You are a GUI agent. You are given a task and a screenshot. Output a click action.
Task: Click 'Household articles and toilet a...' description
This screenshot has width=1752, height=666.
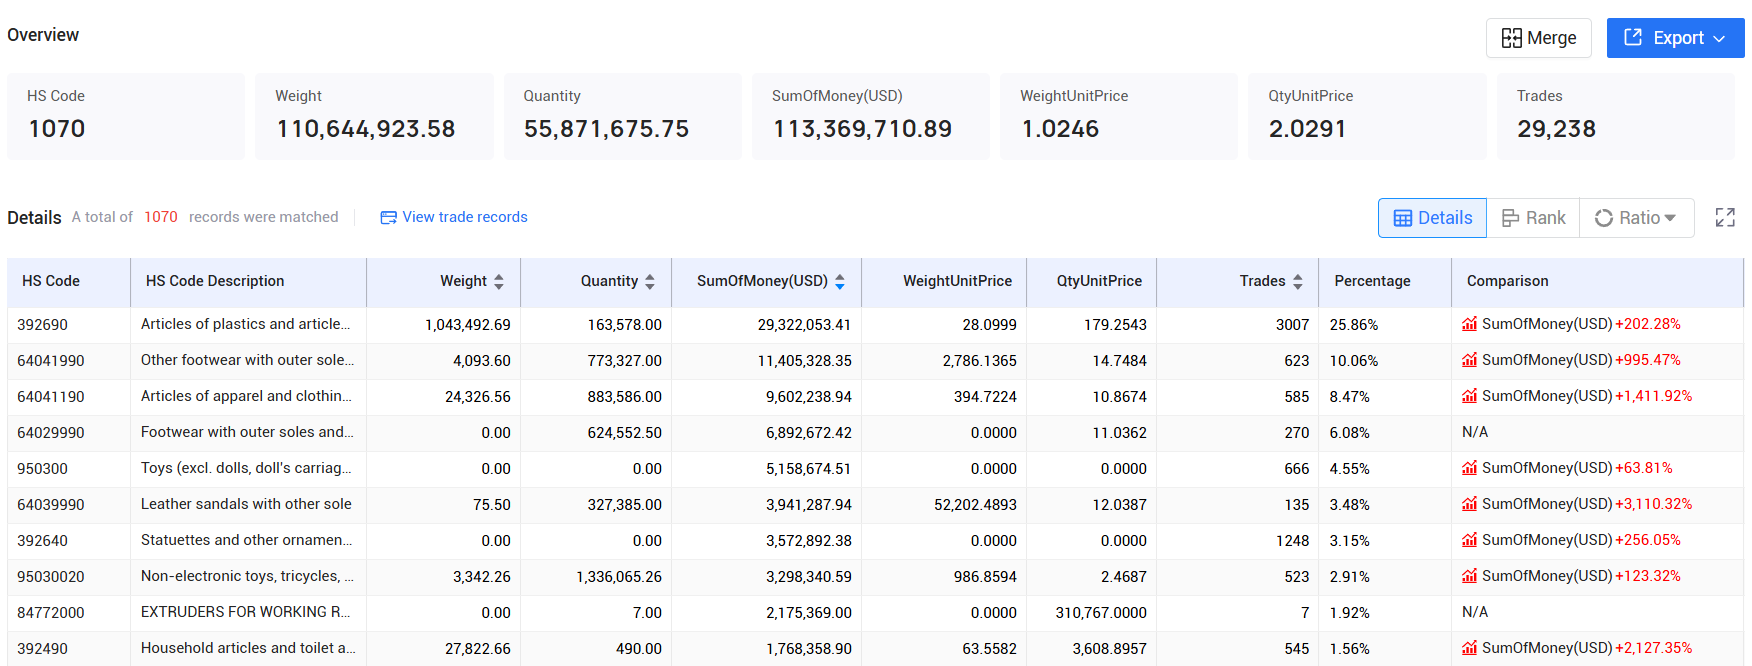click(248, 648)
